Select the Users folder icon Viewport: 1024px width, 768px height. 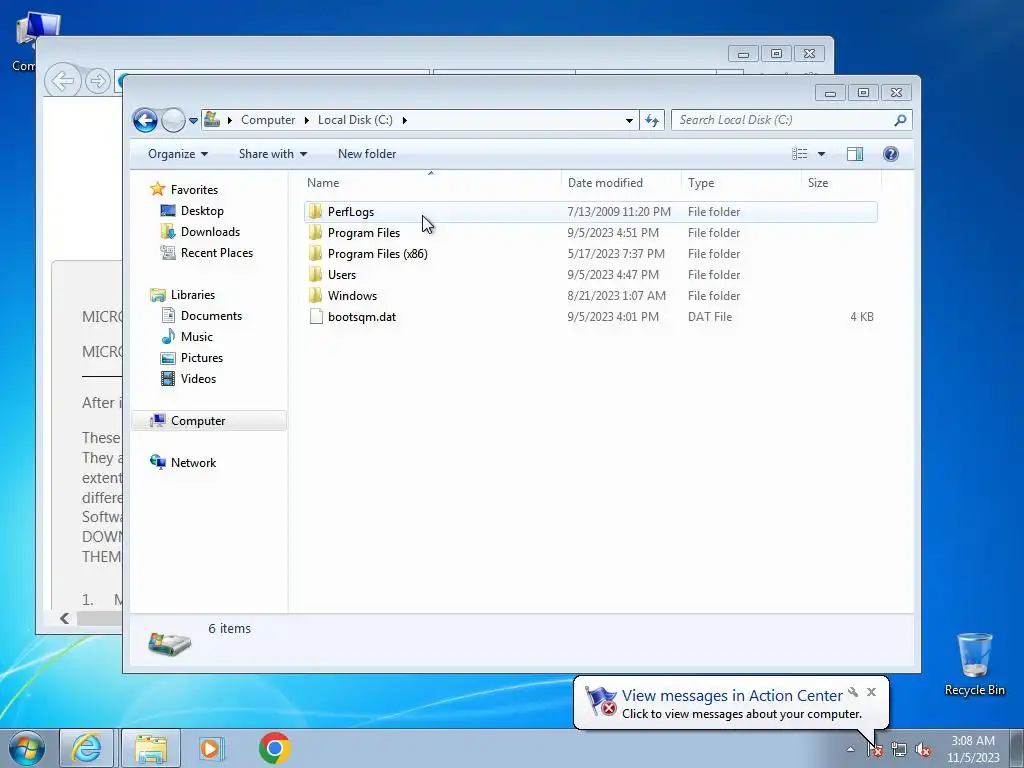click(316, 274)
